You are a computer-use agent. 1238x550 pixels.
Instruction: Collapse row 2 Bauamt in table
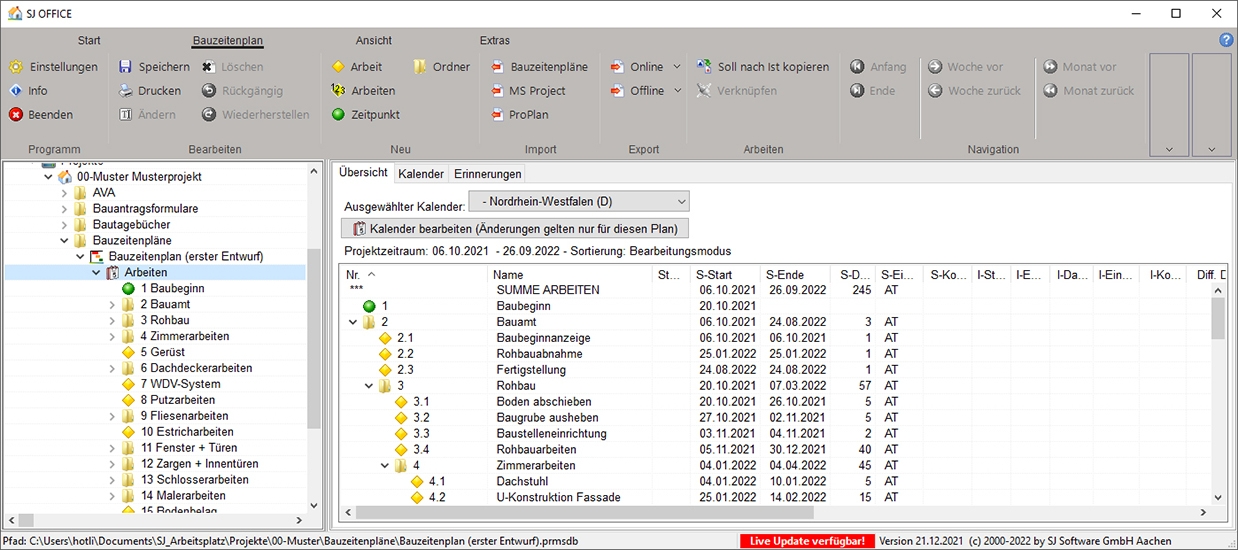pyautogui.click(x=353, y=322)
